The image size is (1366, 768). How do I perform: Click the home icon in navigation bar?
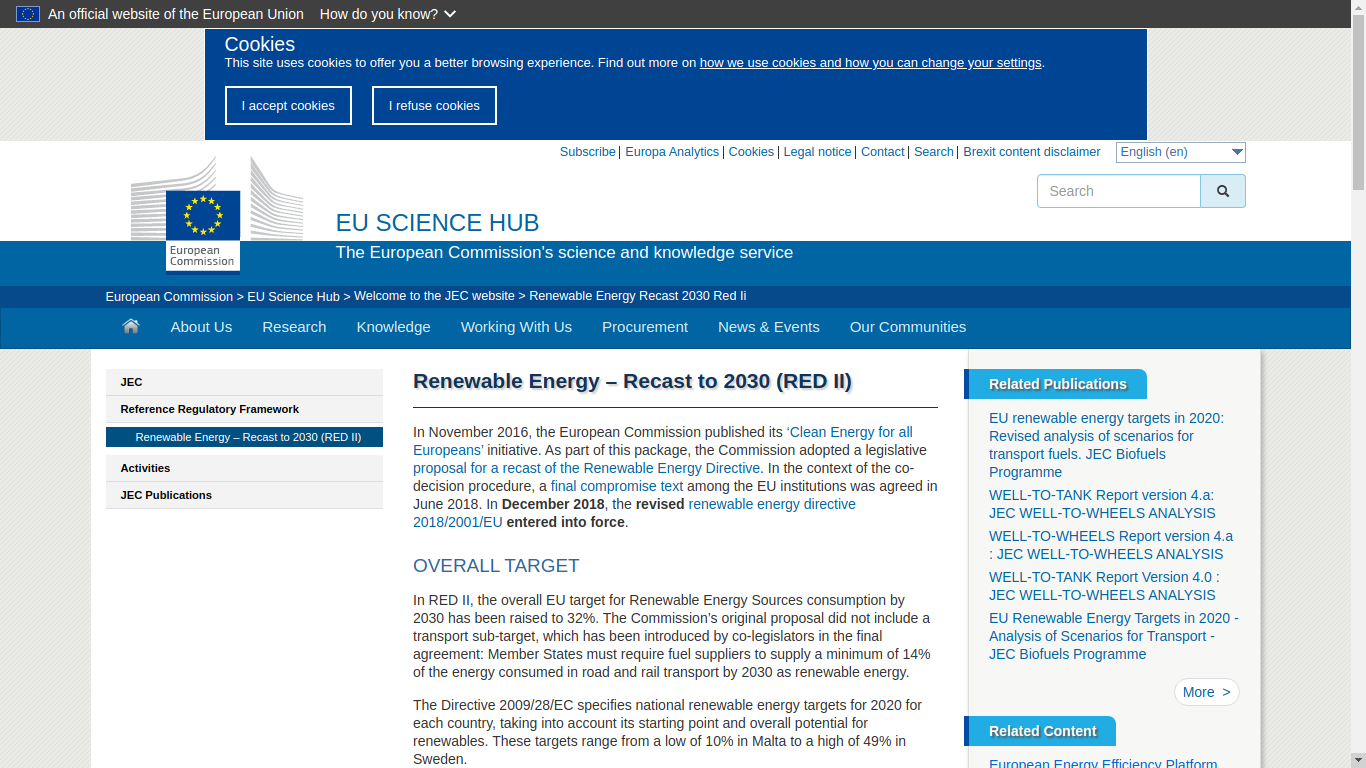click(130, 326)
